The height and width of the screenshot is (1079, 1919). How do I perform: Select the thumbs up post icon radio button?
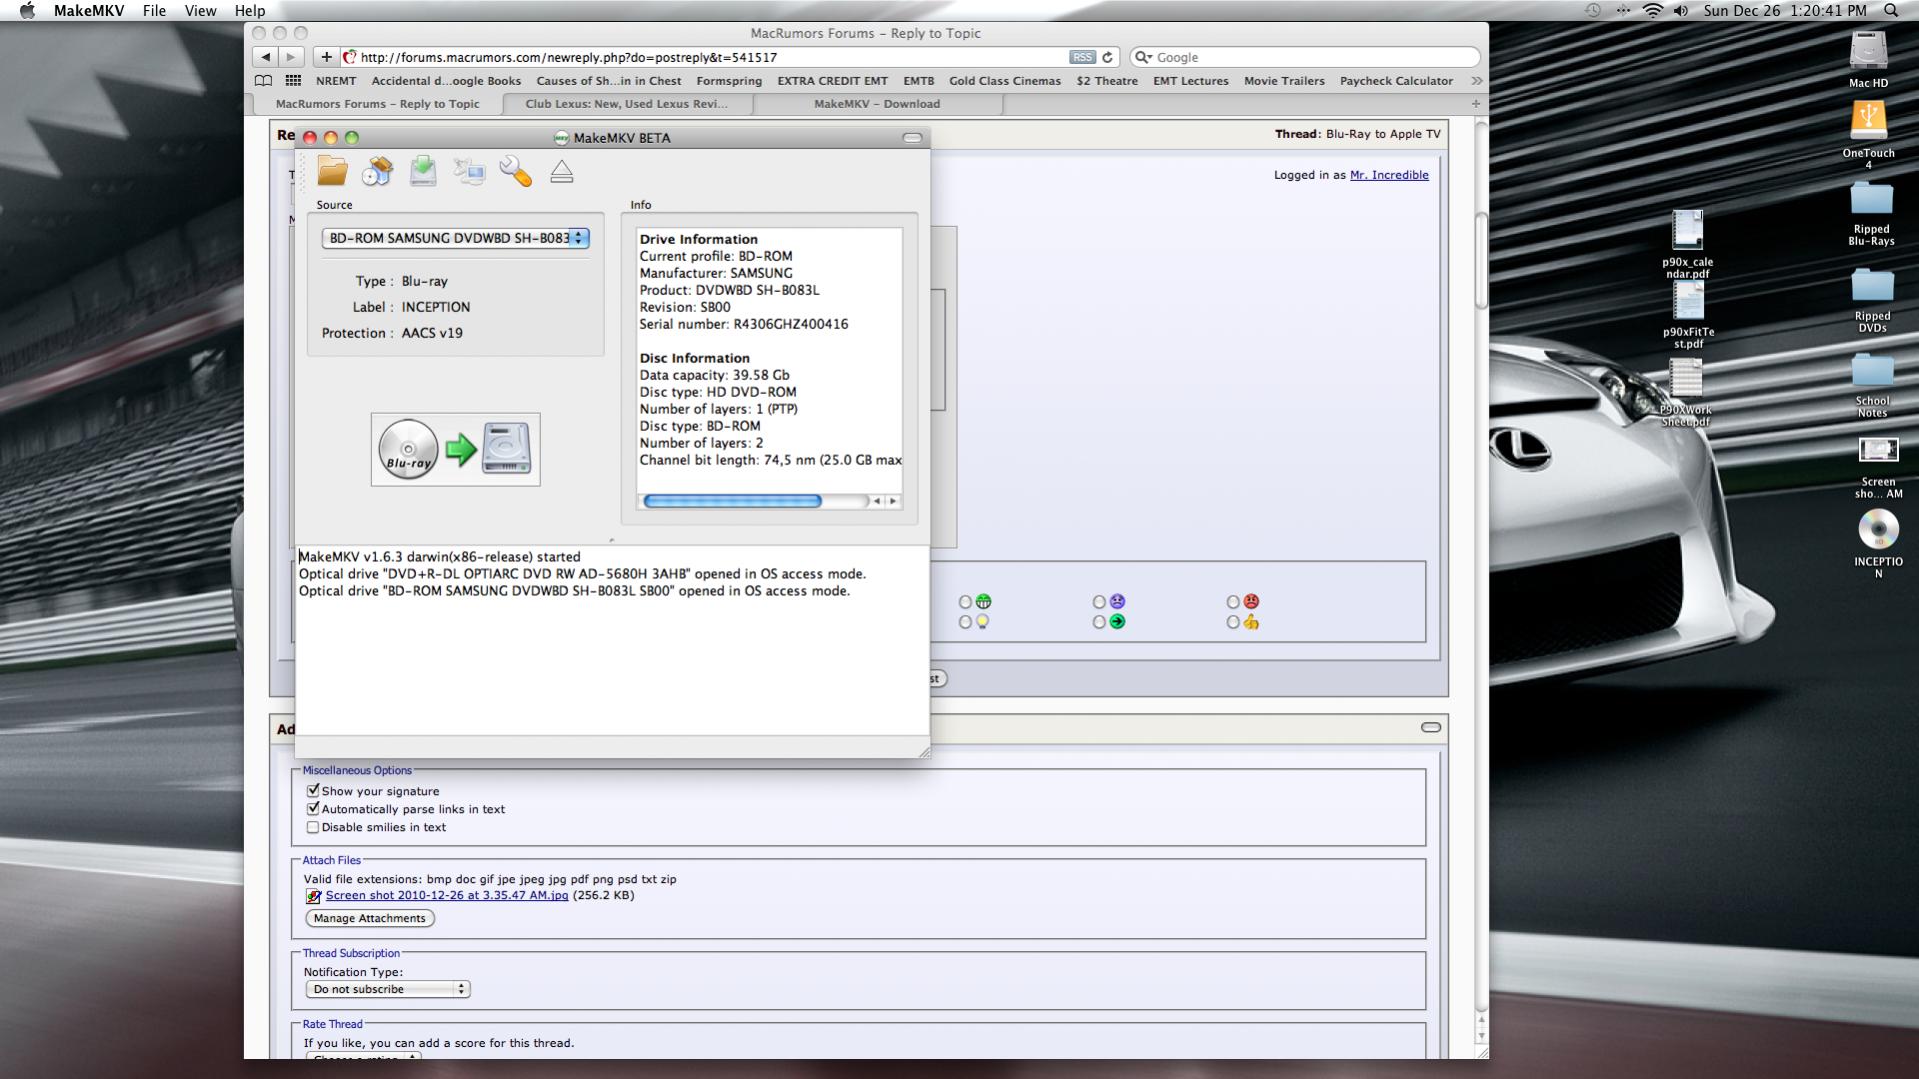pyautogui.click(x=1233, y=622)
